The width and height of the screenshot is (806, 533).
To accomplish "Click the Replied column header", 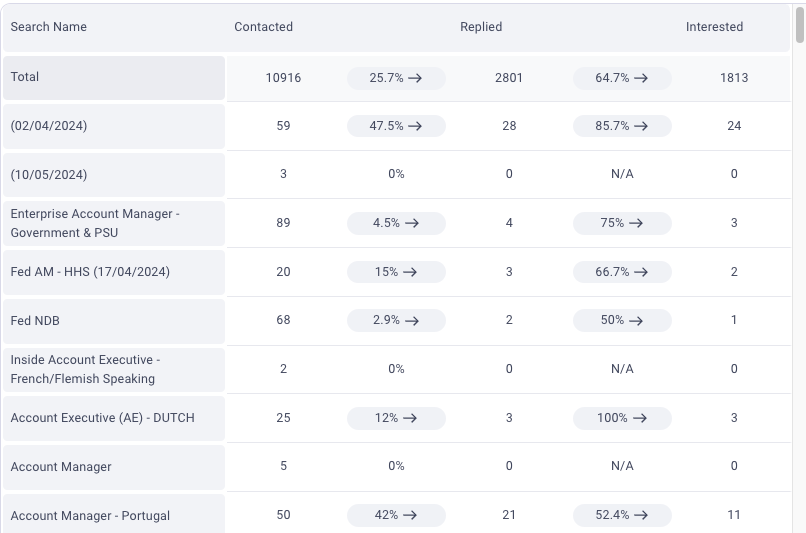I will click(x=481, y=27).
